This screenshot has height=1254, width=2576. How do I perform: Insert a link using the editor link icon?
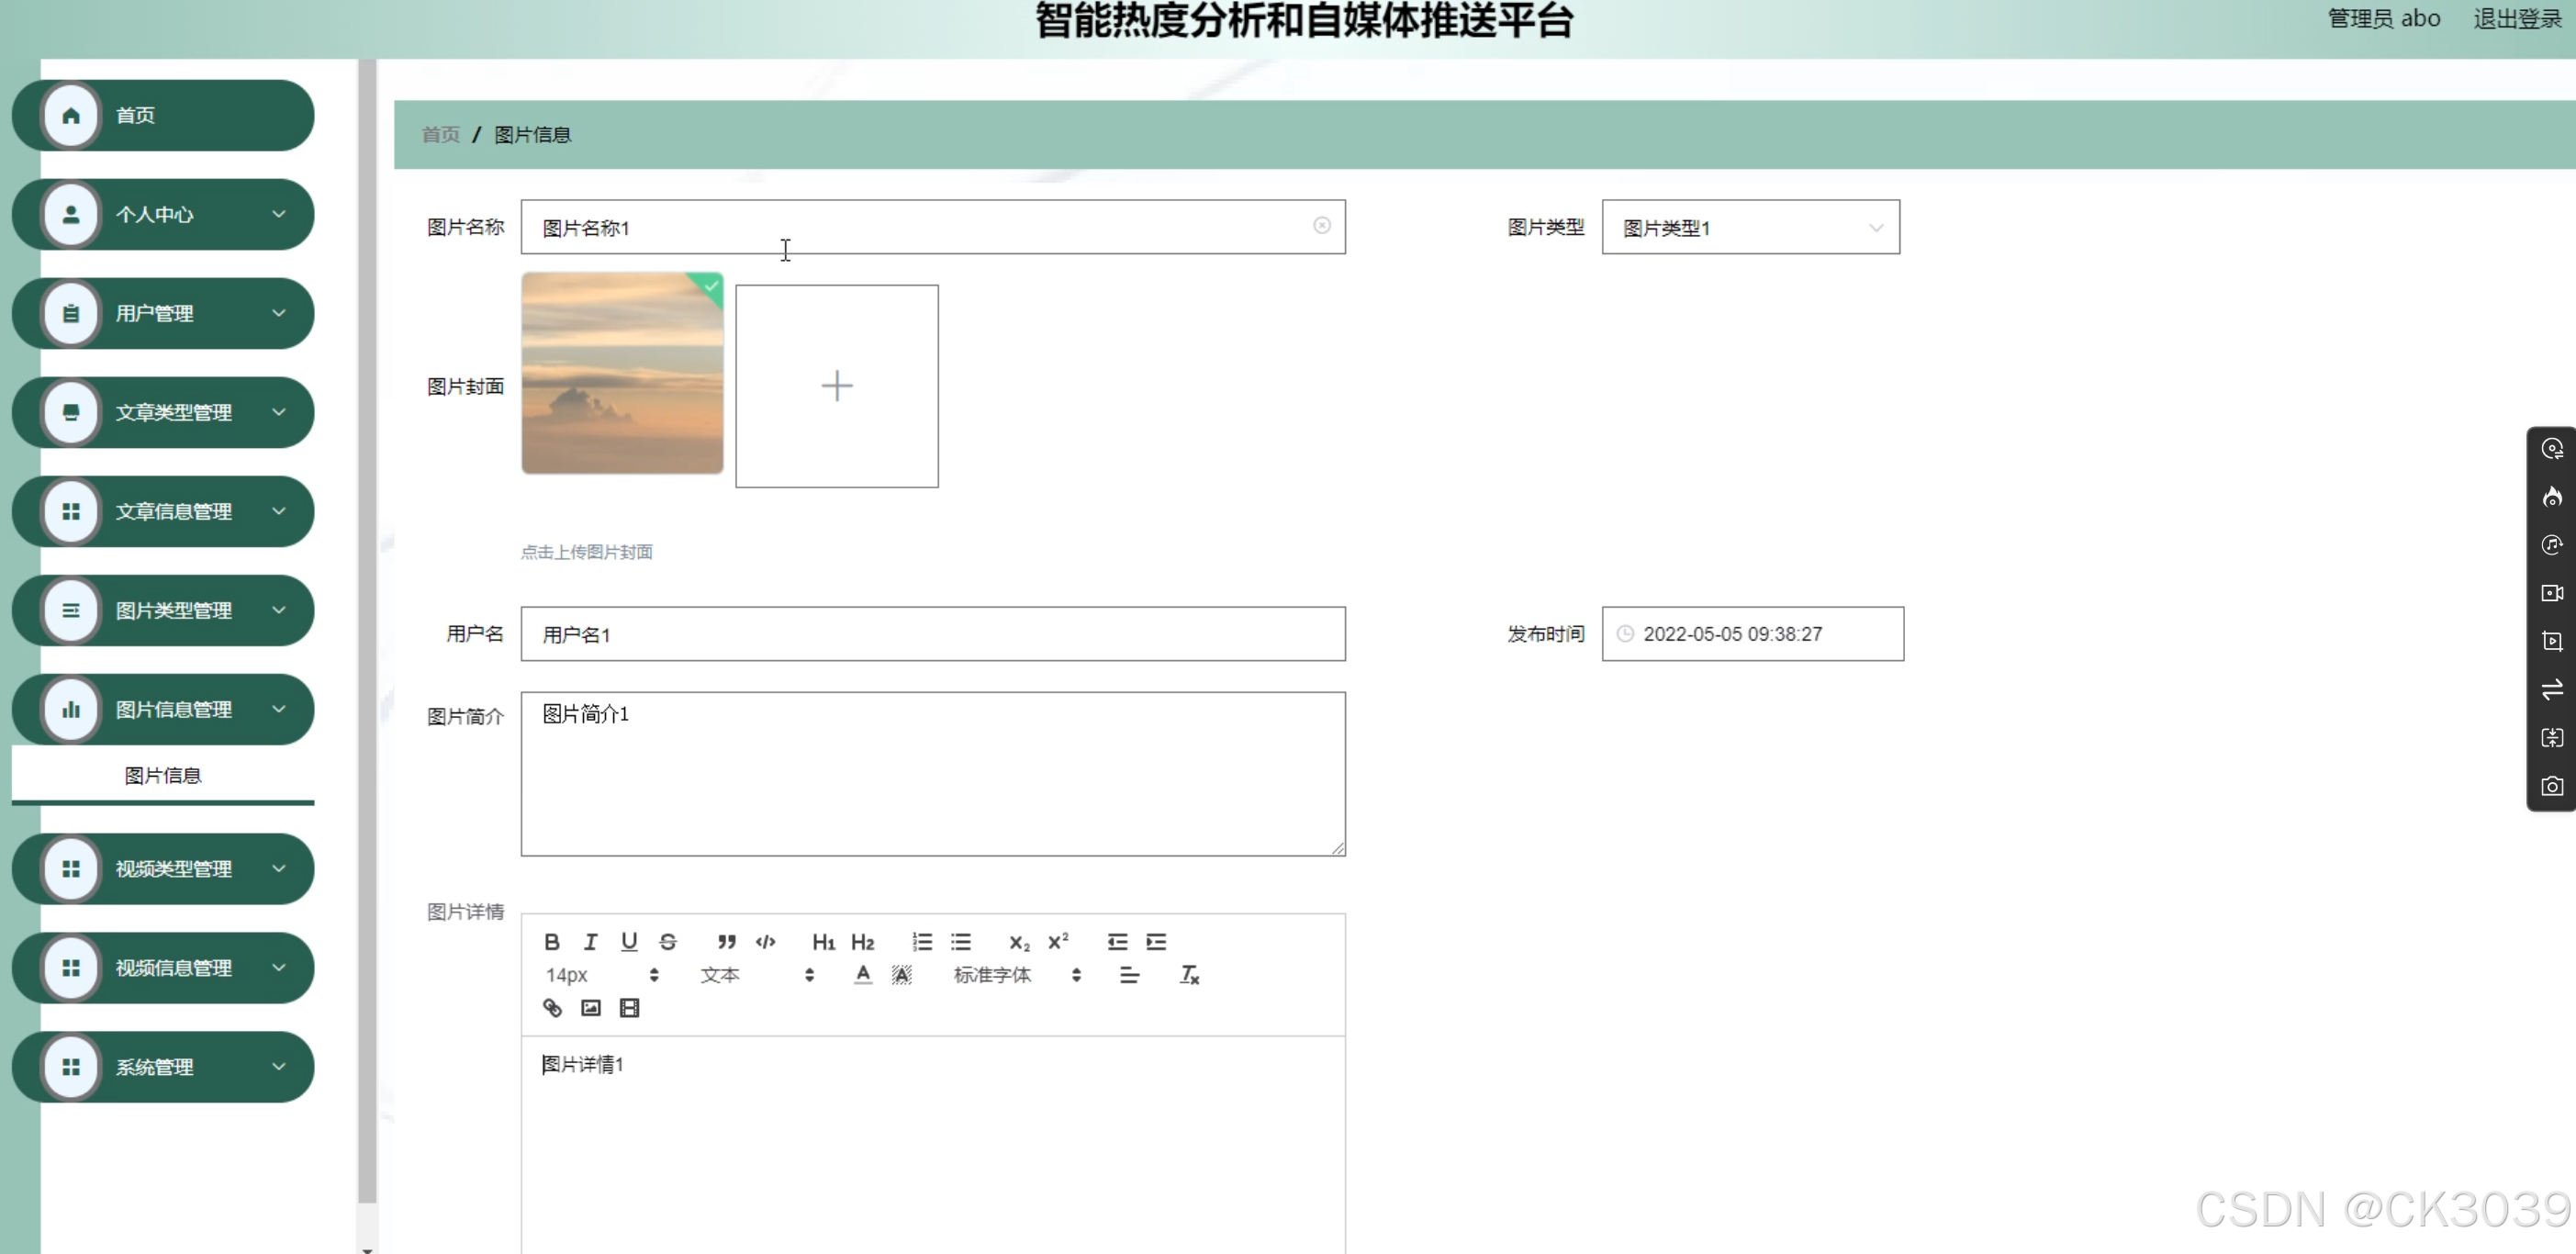(551, 1008)
